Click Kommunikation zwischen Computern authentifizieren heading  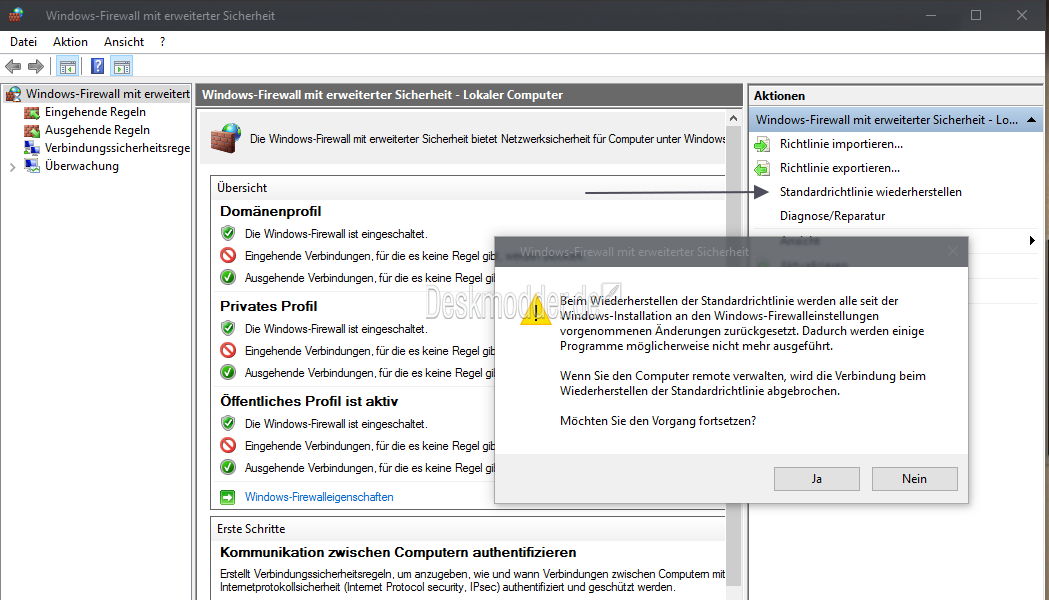[x=398, y=553]
